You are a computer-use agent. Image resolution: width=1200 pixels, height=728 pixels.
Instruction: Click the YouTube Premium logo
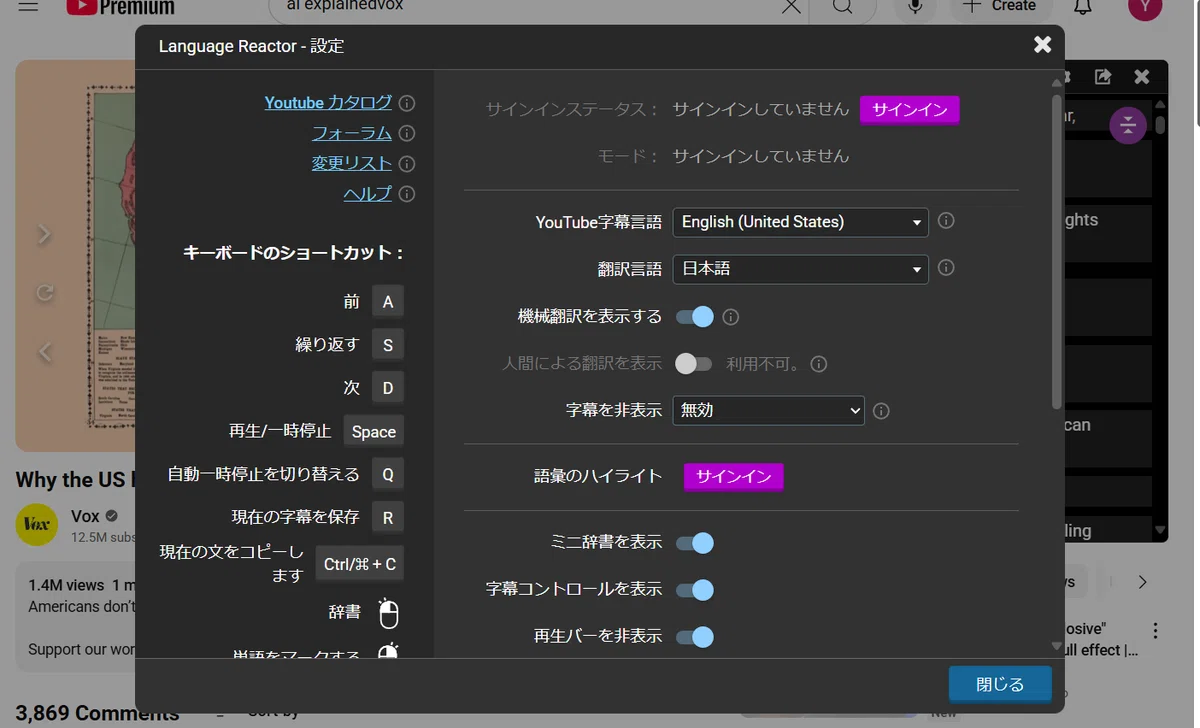pos(121,7)
